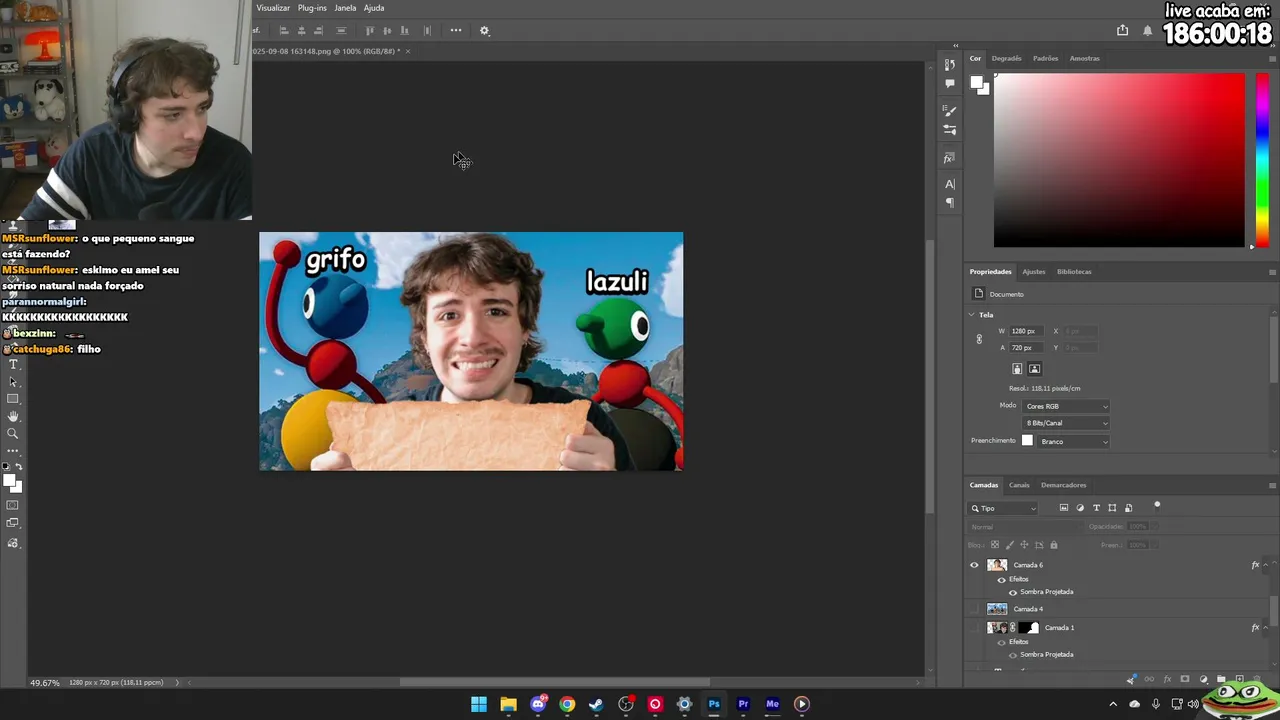
Task: Lock image pixels brush icon
Action: pos(1009,545)
